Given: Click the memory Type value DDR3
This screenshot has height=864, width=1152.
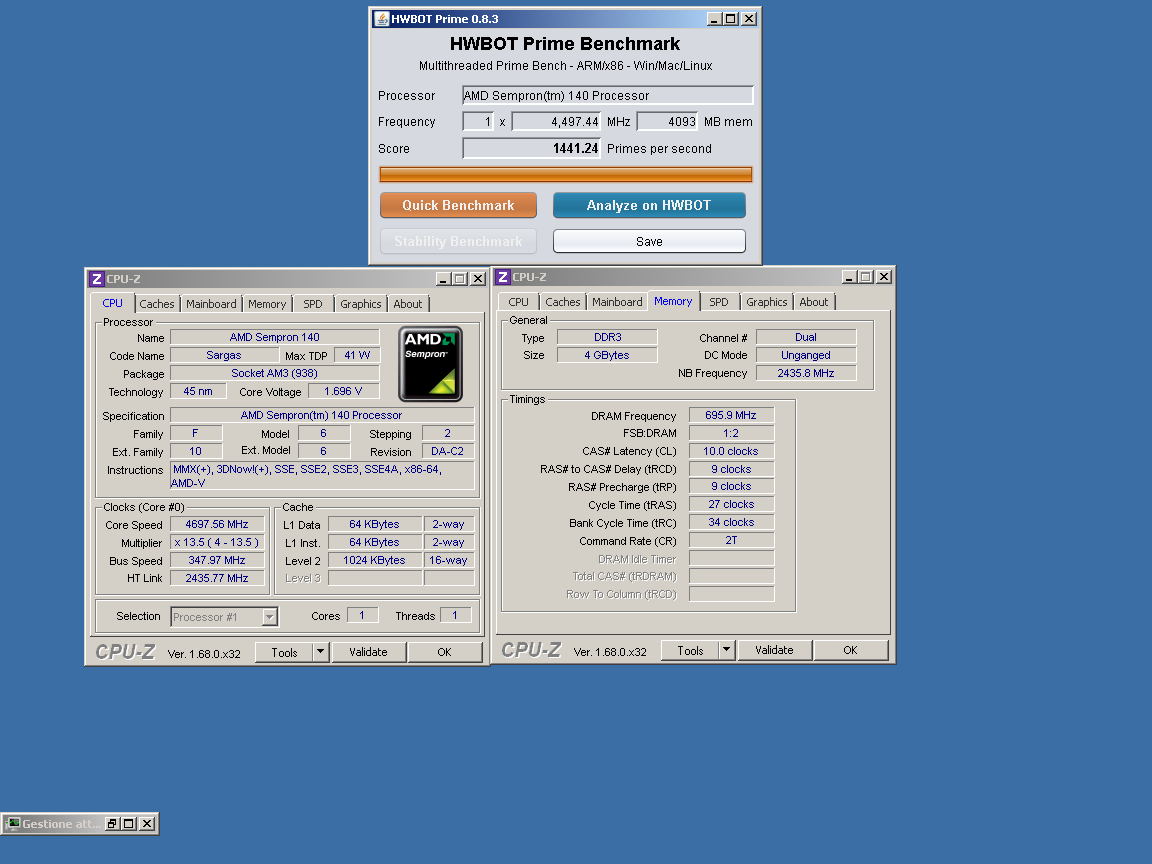Looking at the screenshot, I should click(x=608, y=337).
